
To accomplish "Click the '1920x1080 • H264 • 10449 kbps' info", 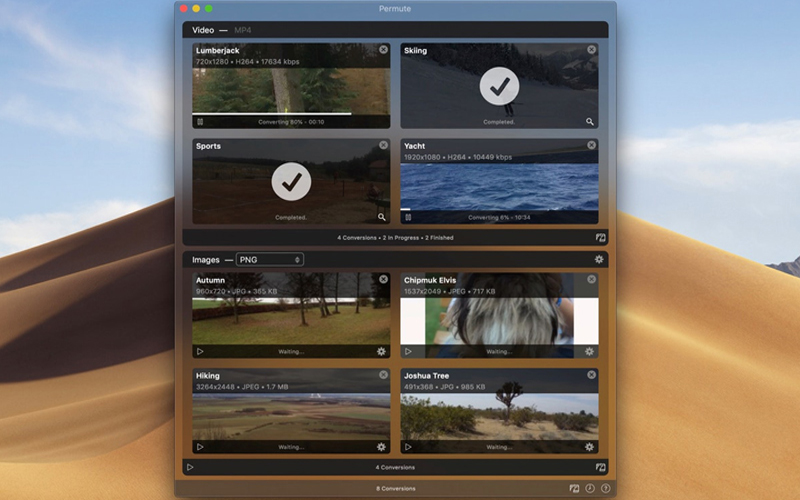I will [458, 157].
